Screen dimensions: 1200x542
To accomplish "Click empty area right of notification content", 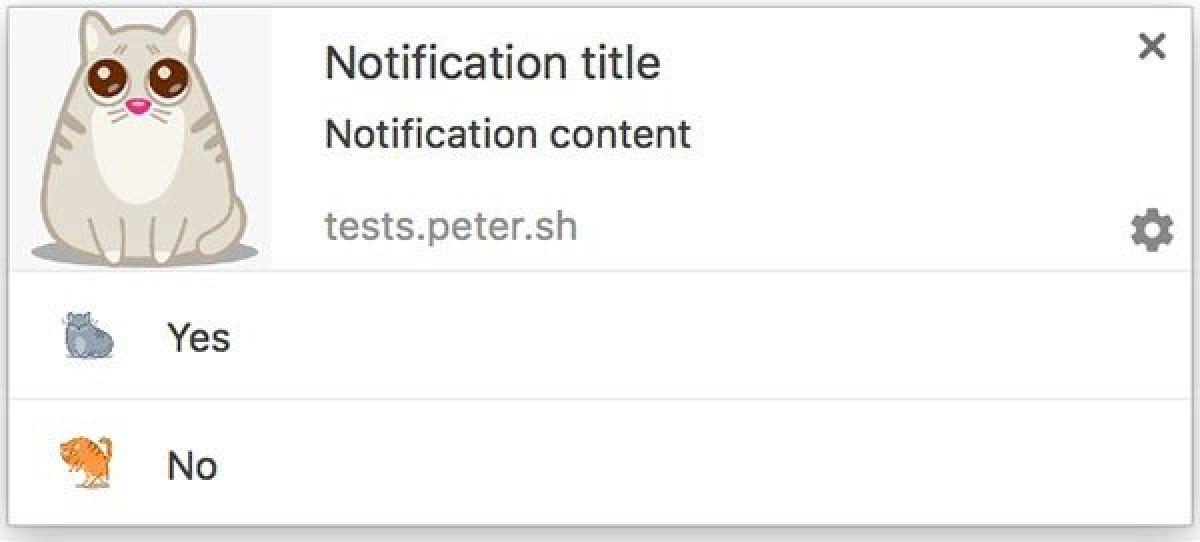I will point(900,135).
